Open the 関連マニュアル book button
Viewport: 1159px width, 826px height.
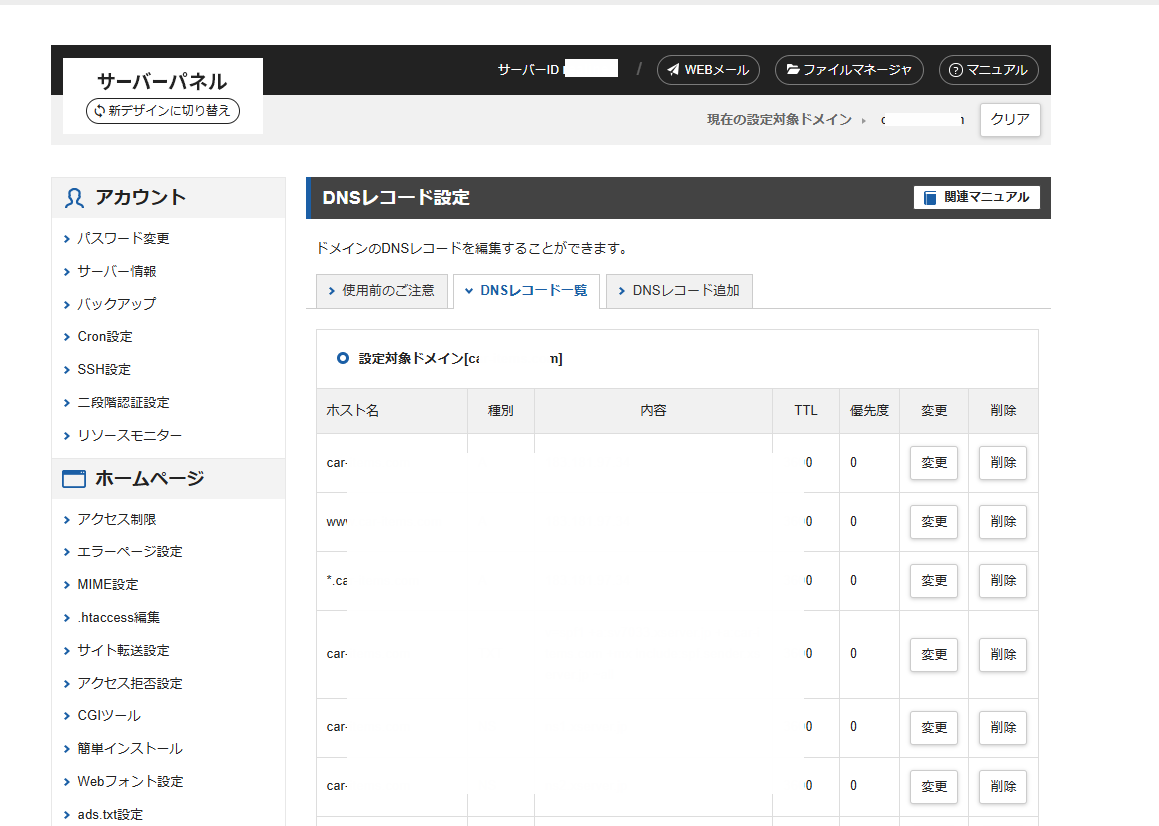point(976,198)
